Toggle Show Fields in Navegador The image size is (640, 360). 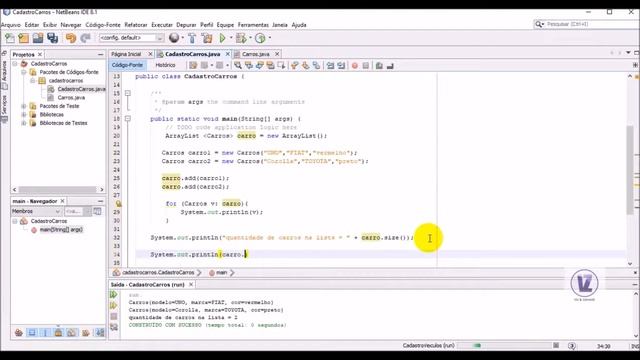point(32,333)
